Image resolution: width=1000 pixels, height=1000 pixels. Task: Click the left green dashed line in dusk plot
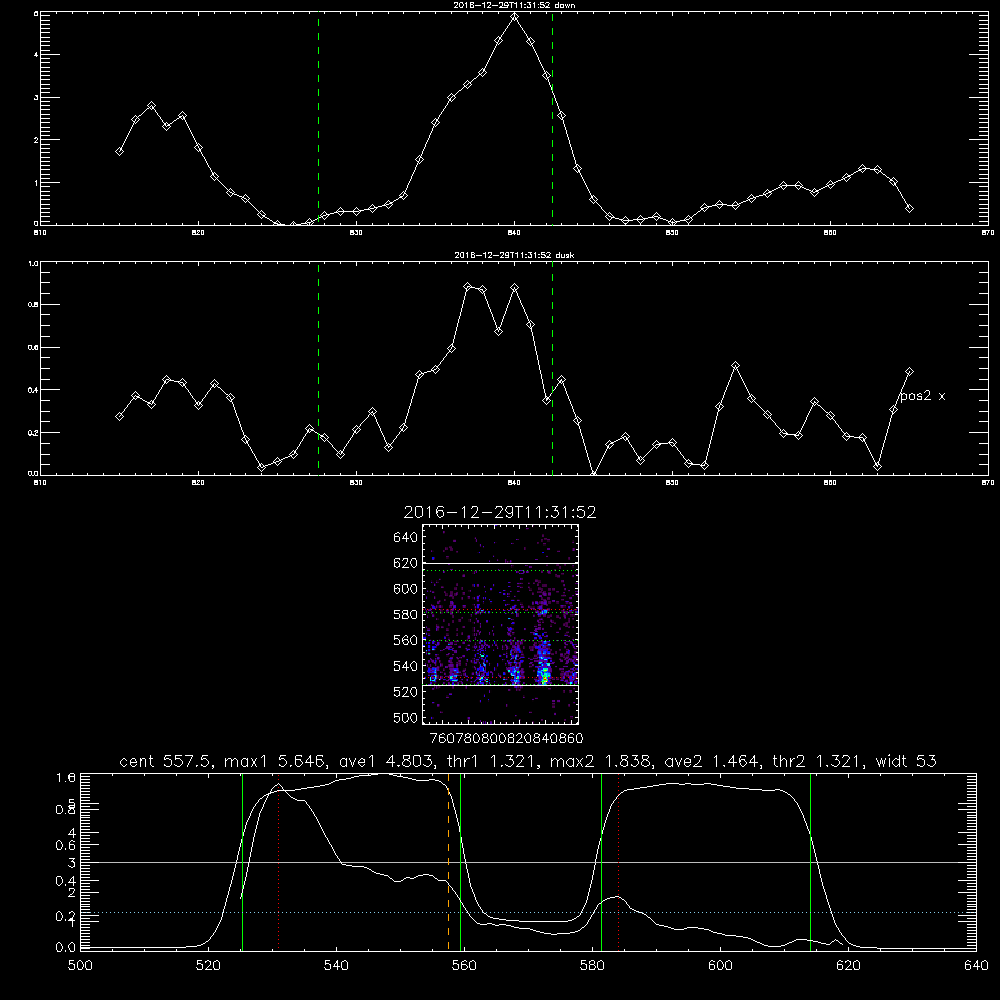318,369
